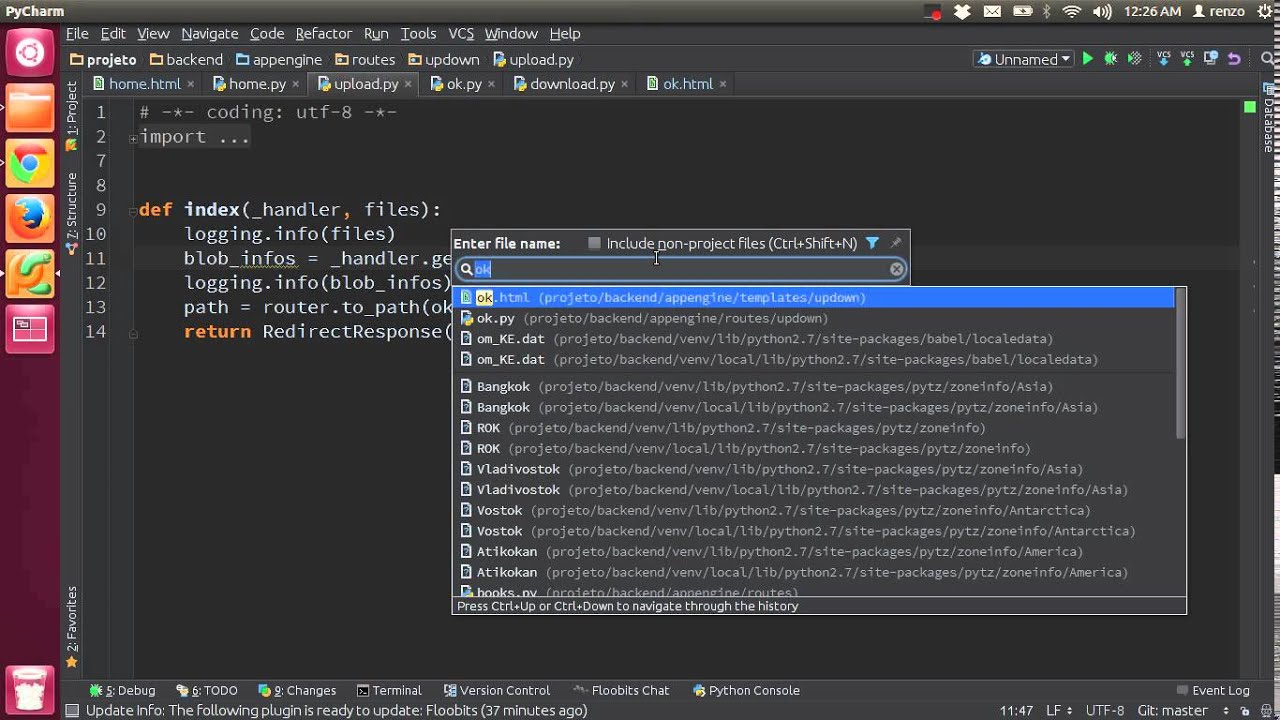Open the system volume indicator
This screenshot has height=720, width=1280.
point(1102,12)
